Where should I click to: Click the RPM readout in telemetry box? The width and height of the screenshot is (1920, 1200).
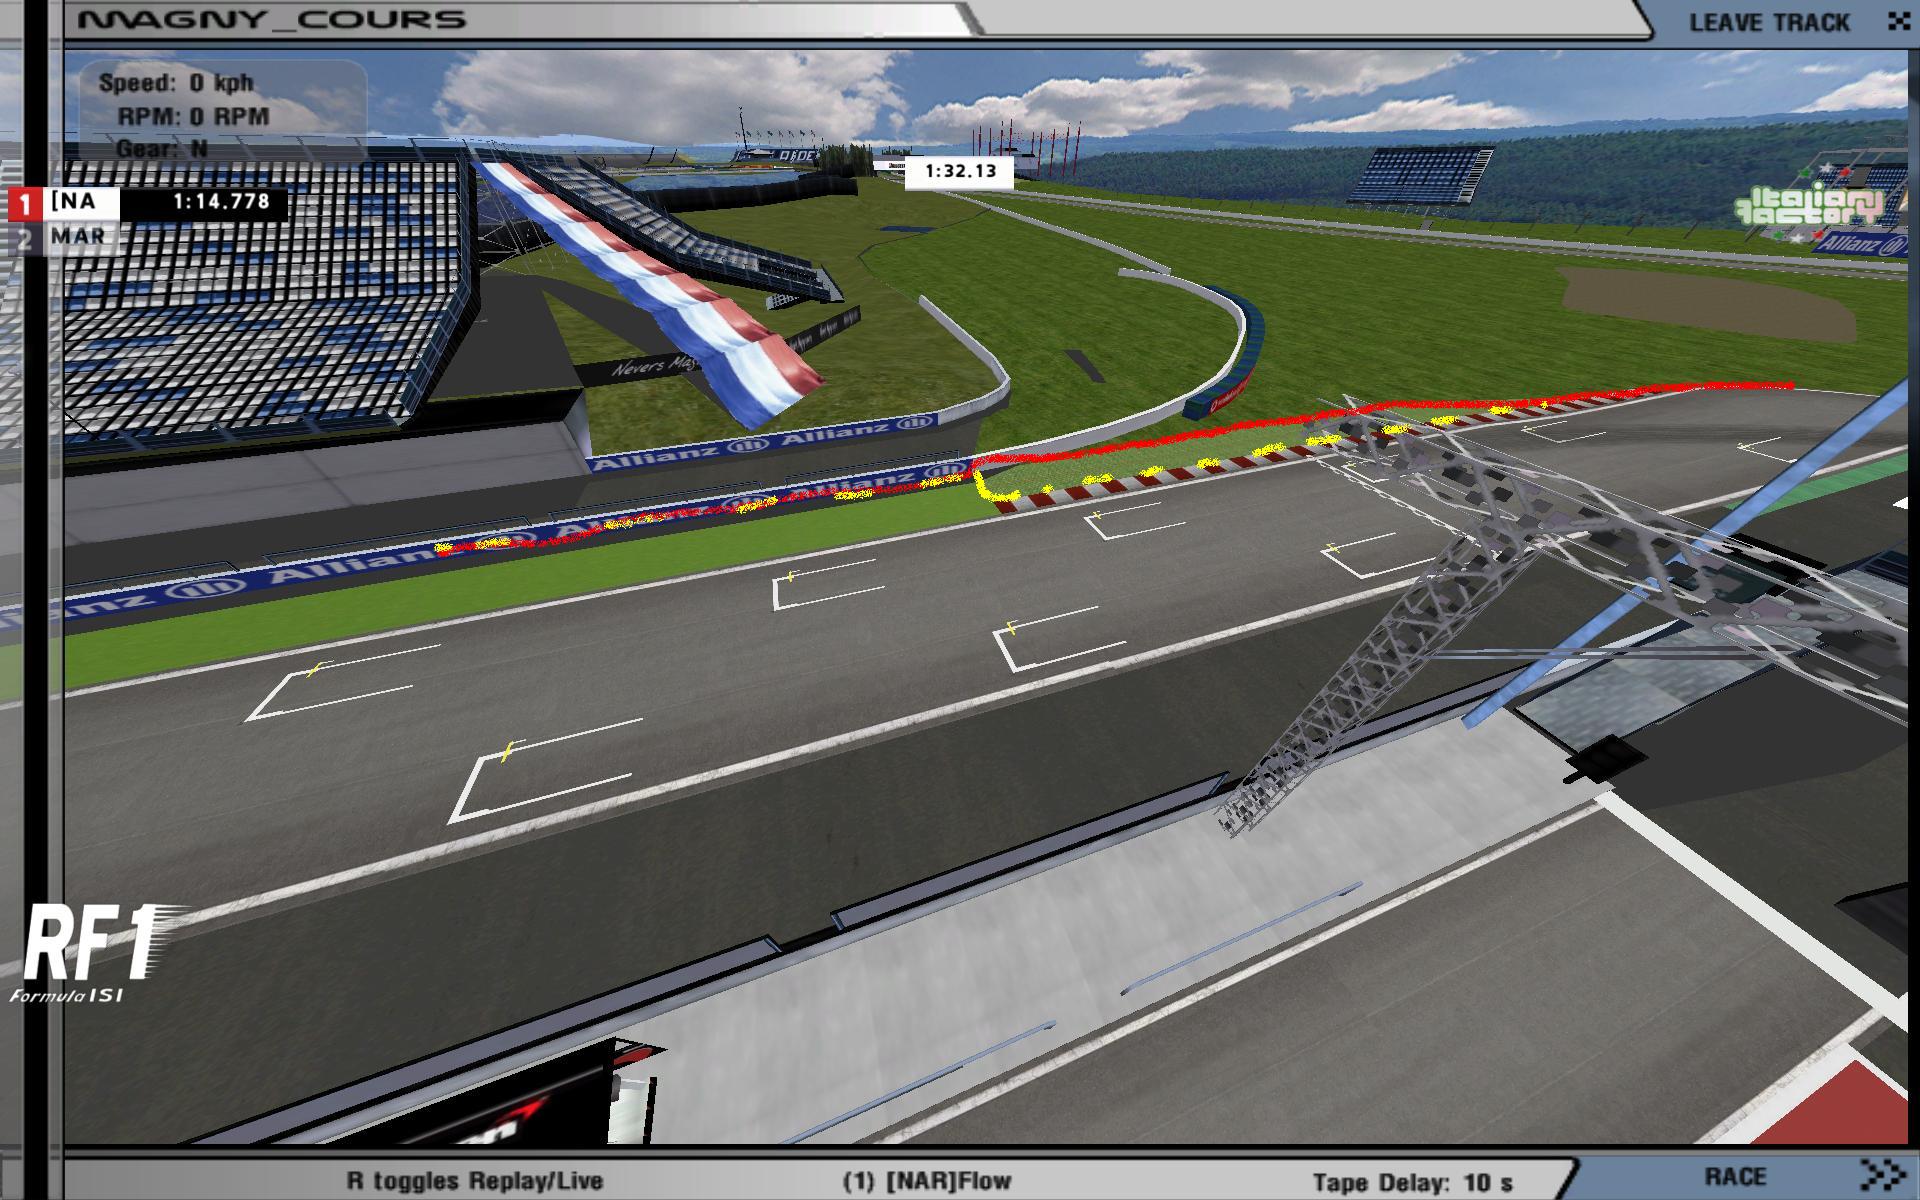pyautogui.click(x=193, y=117)
